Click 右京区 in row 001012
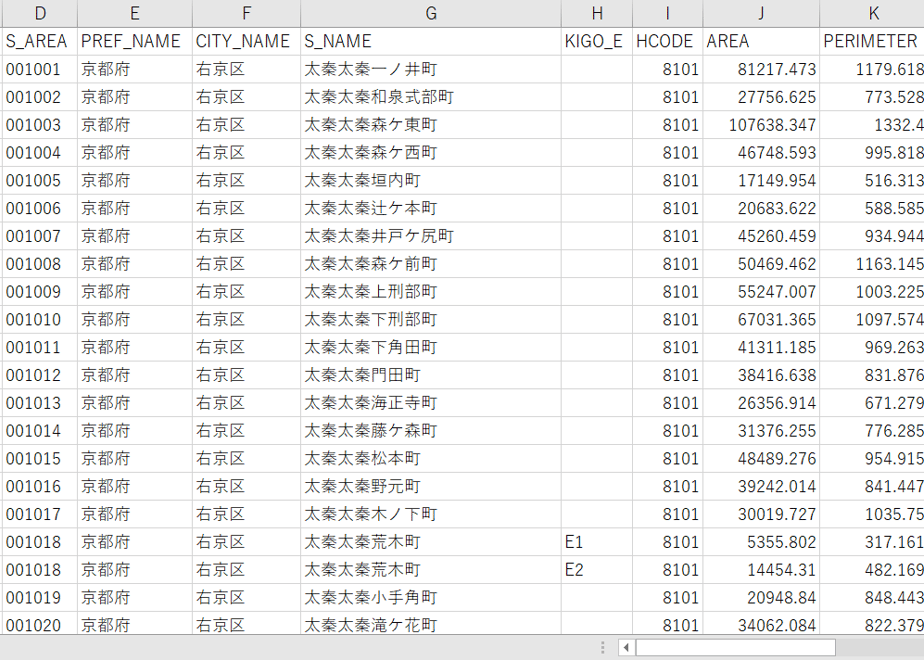The height and width of the screenshot is (660, 924). (x=246, y=375)
